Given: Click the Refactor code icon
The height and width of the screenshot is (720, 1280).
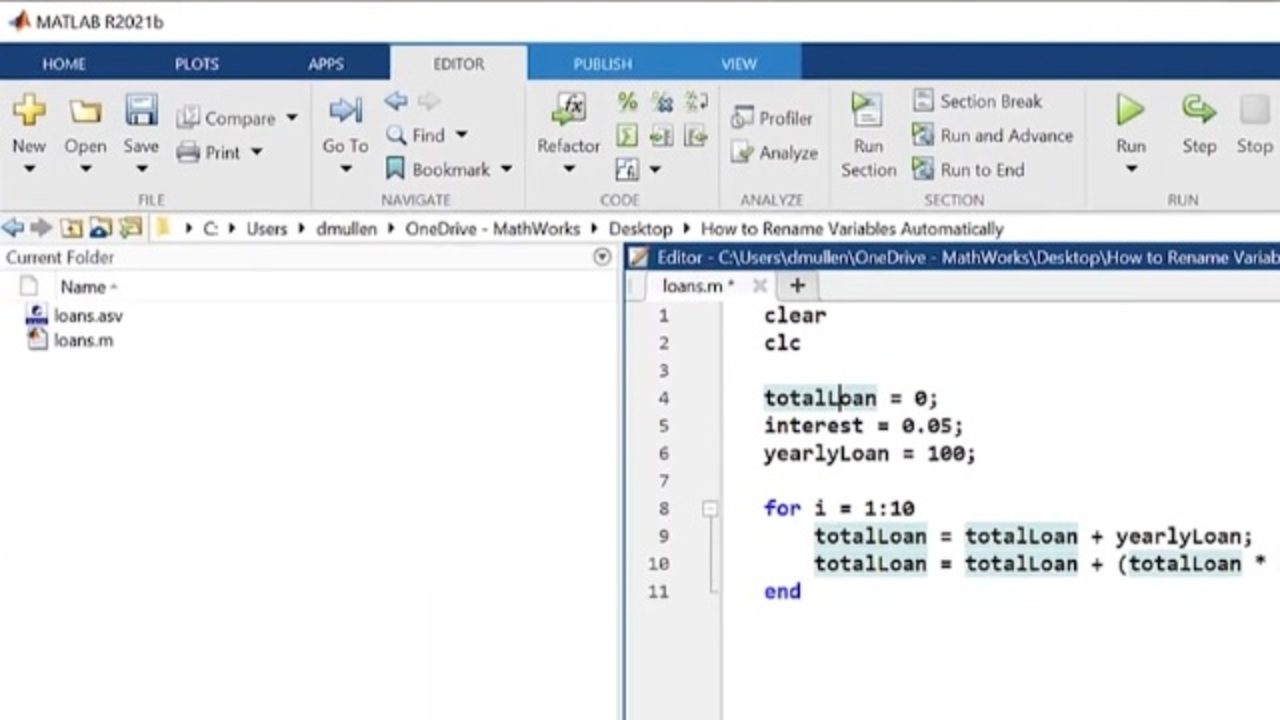Looking at the screenshot, I should point(568,110).
